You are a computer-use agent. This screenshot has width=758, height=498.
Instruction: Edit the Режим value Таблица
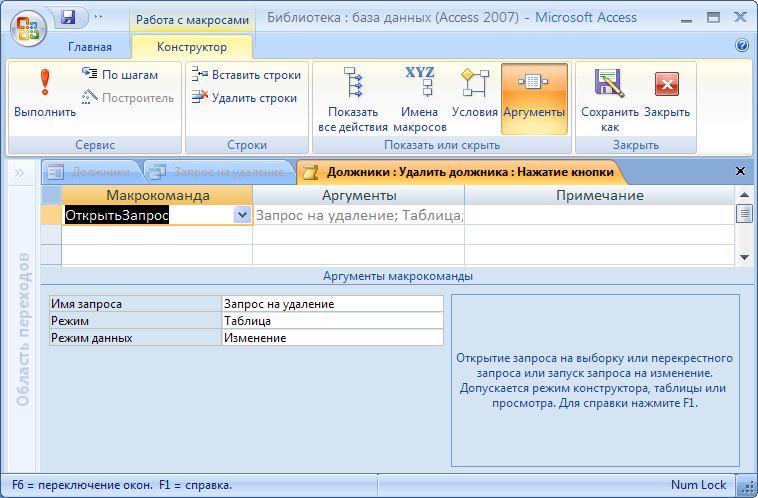point(333,321)
